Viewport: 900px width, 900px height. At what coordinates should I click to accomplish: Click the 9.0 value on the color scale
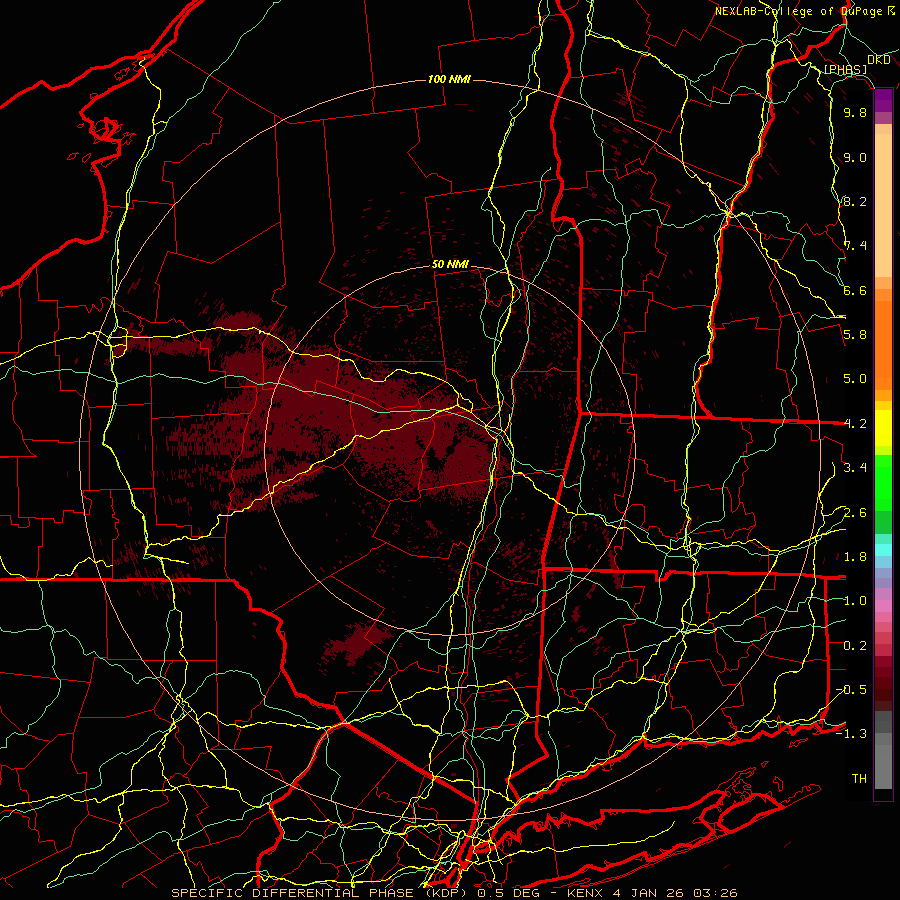855,157
